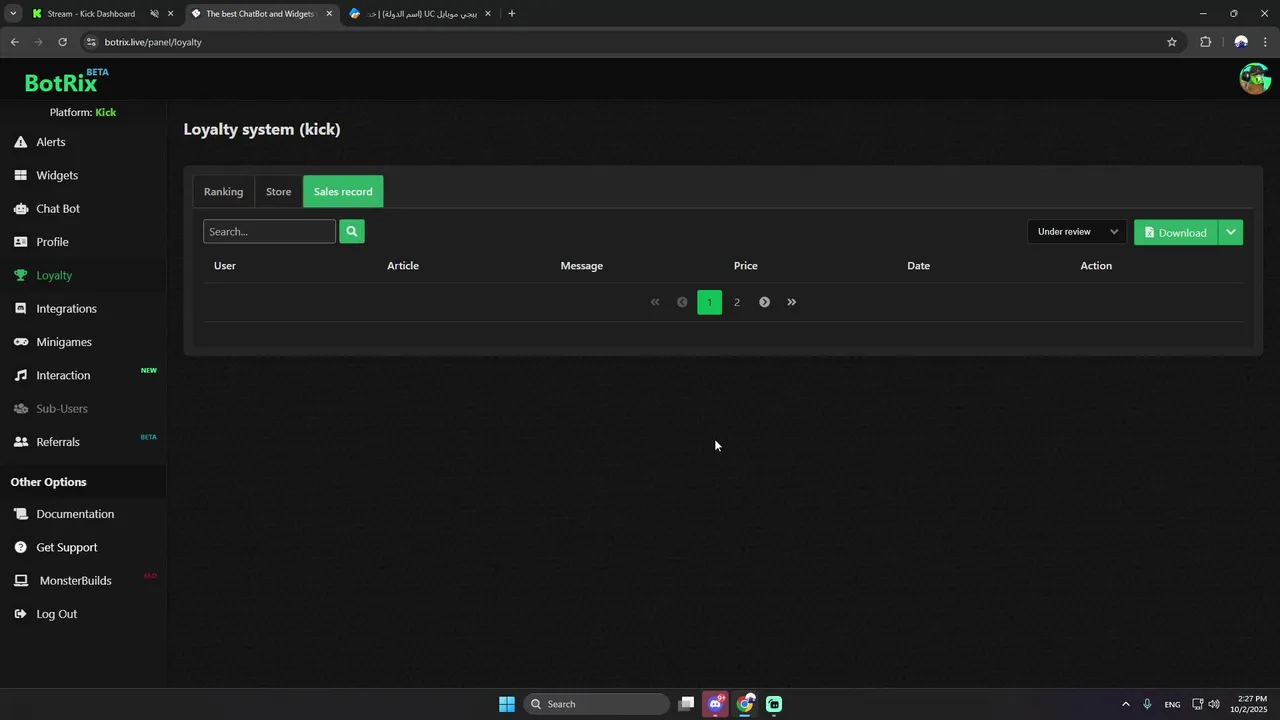The width and height of the screenshot is (1280, 720).
Task: Open the Alerts warning-triangle icon in sidebar
Action: pos(21,142)
